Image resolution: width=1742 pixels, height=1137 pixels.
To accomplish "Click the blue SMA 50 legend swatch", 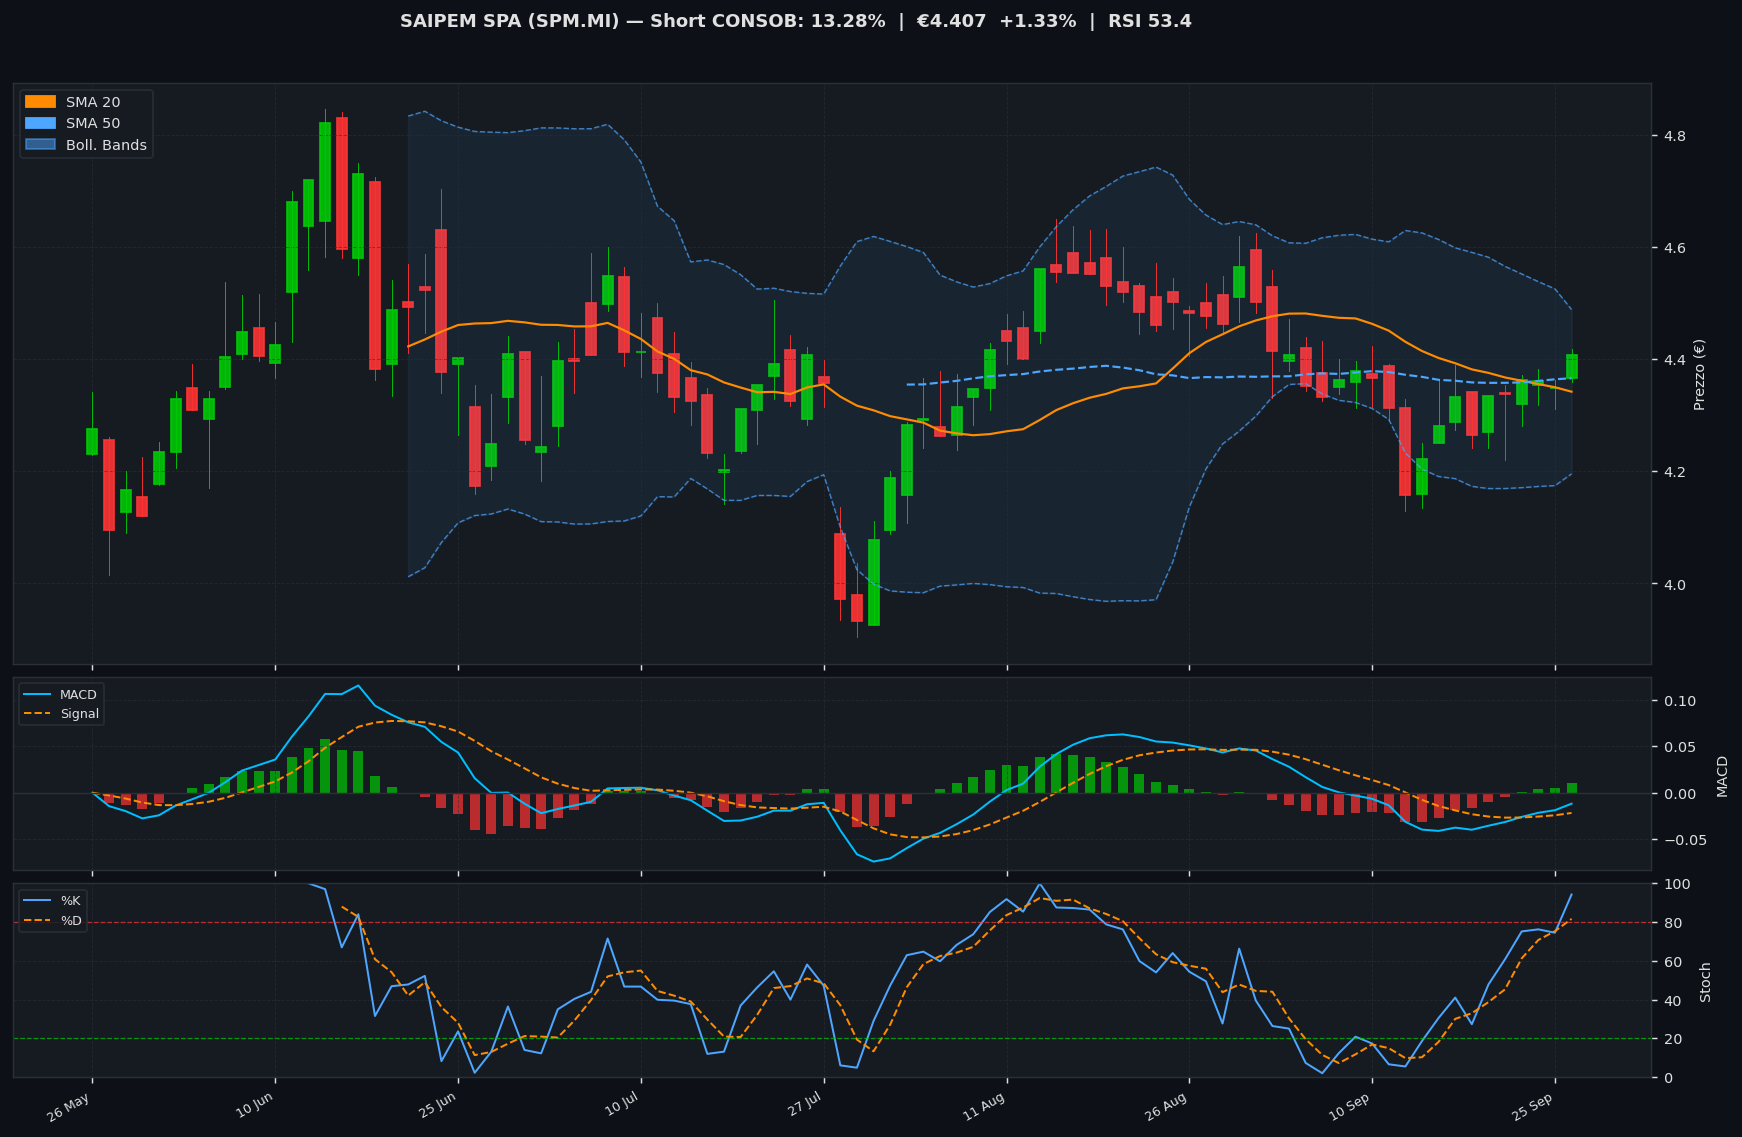I will pos(40,124).
